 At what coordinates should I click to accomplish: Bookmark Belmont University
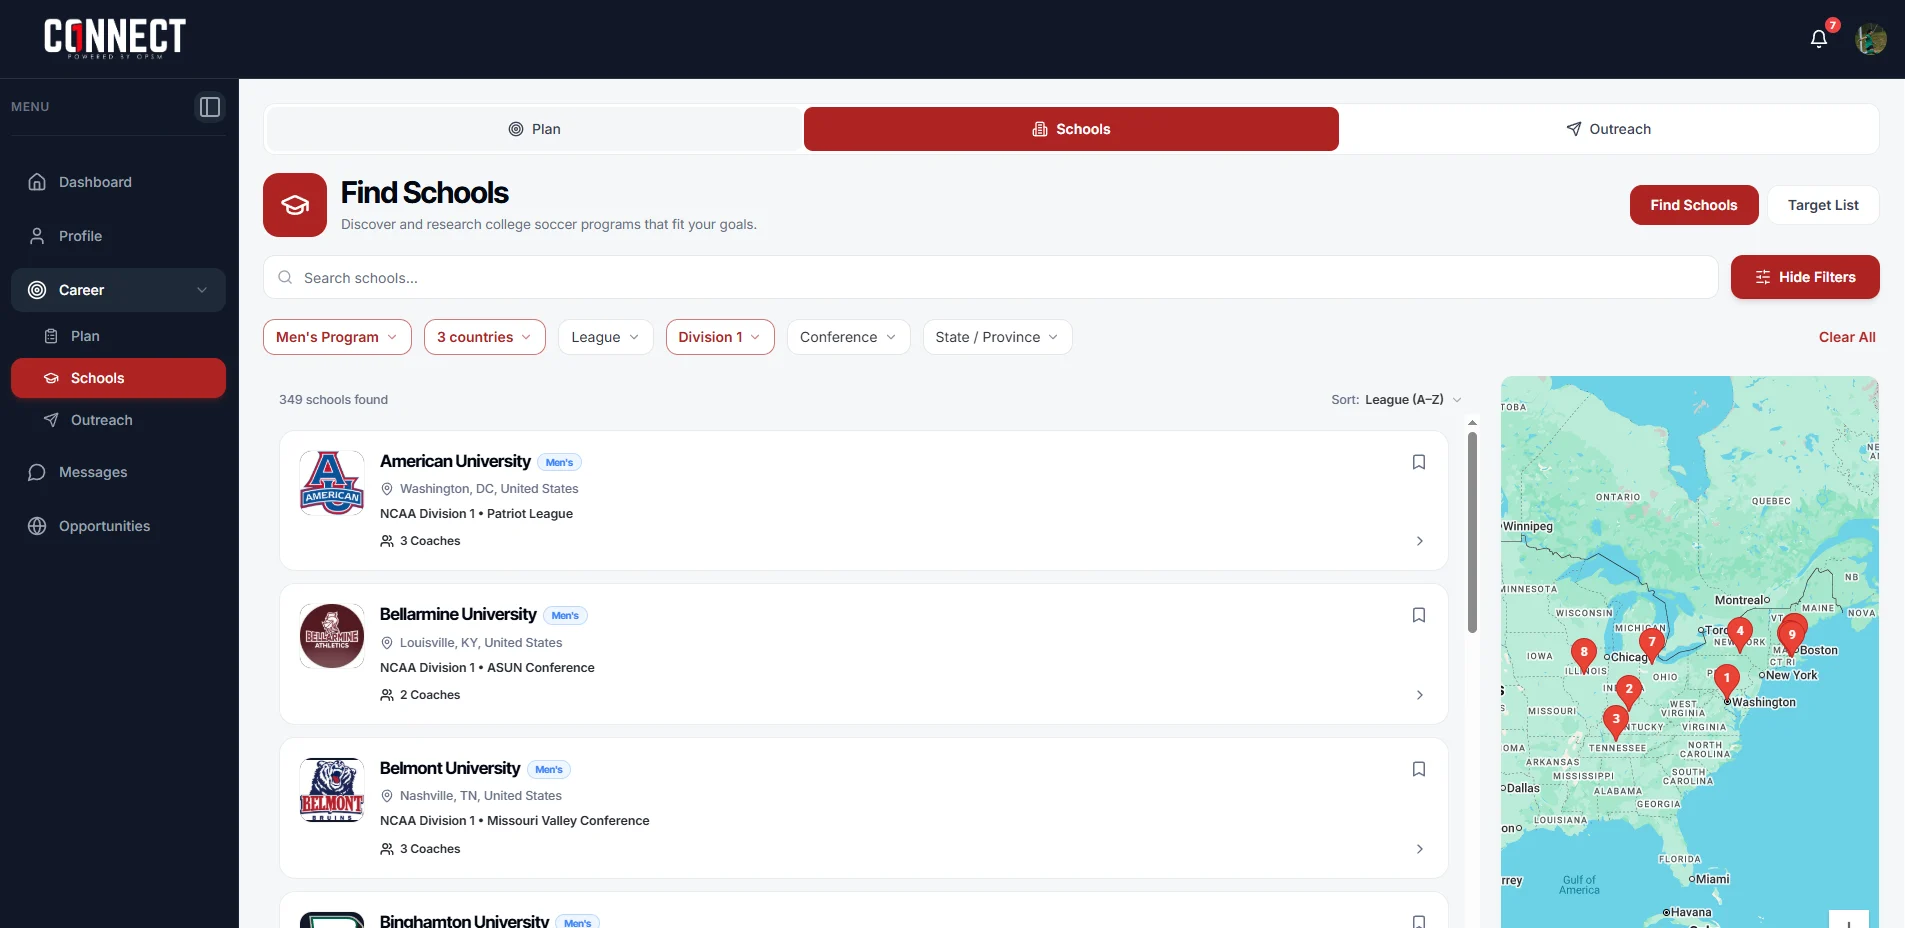[1419, 769]
